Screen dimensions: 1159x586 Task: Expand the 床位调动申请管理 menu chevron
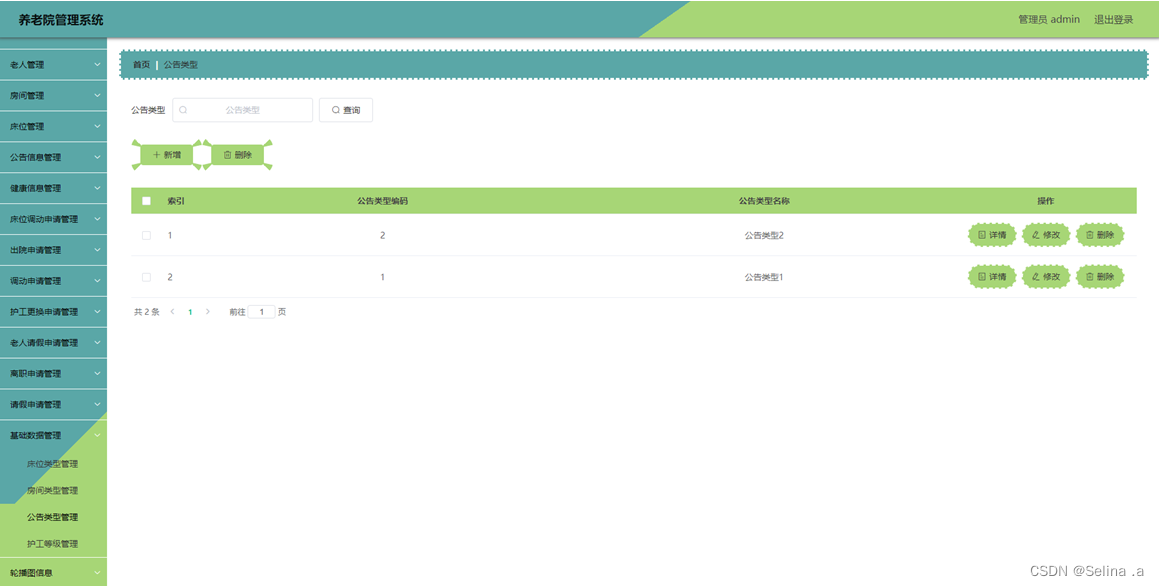coord(97,219)
